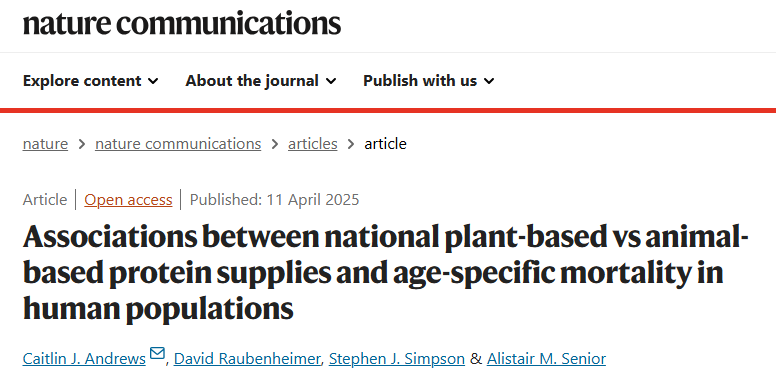Open the articles breadcrumb link
Image resolution: width=776 pixels, height=386 pixels.
coord(313,144)
